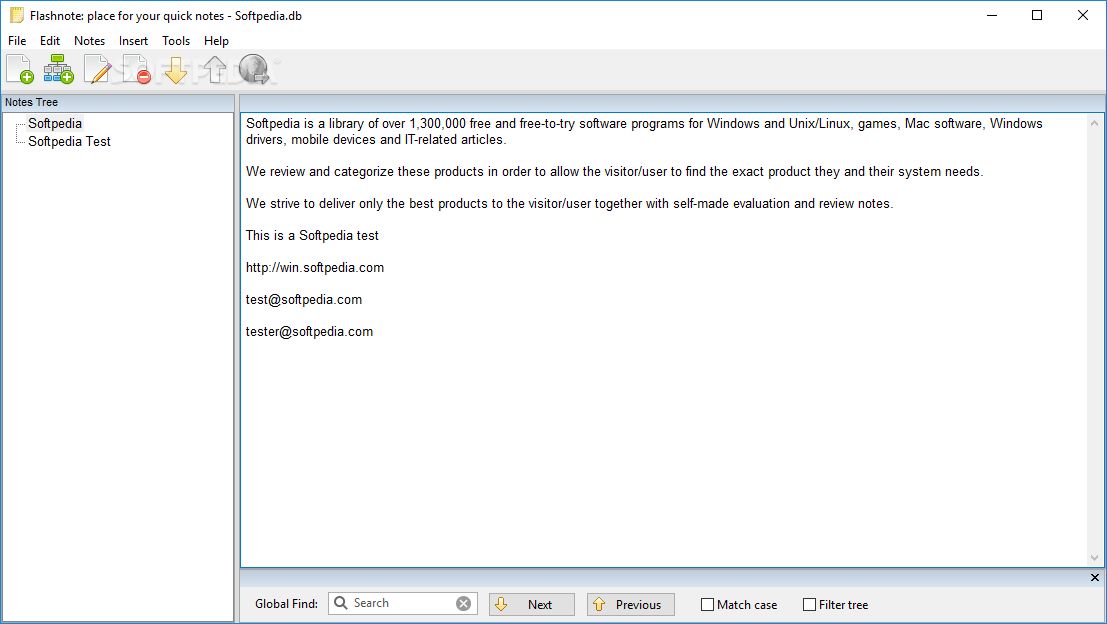The height and width of the screenshot is (624, 1107).
Task: Select the Softpedia note in tree
Action: coord(55,124)
